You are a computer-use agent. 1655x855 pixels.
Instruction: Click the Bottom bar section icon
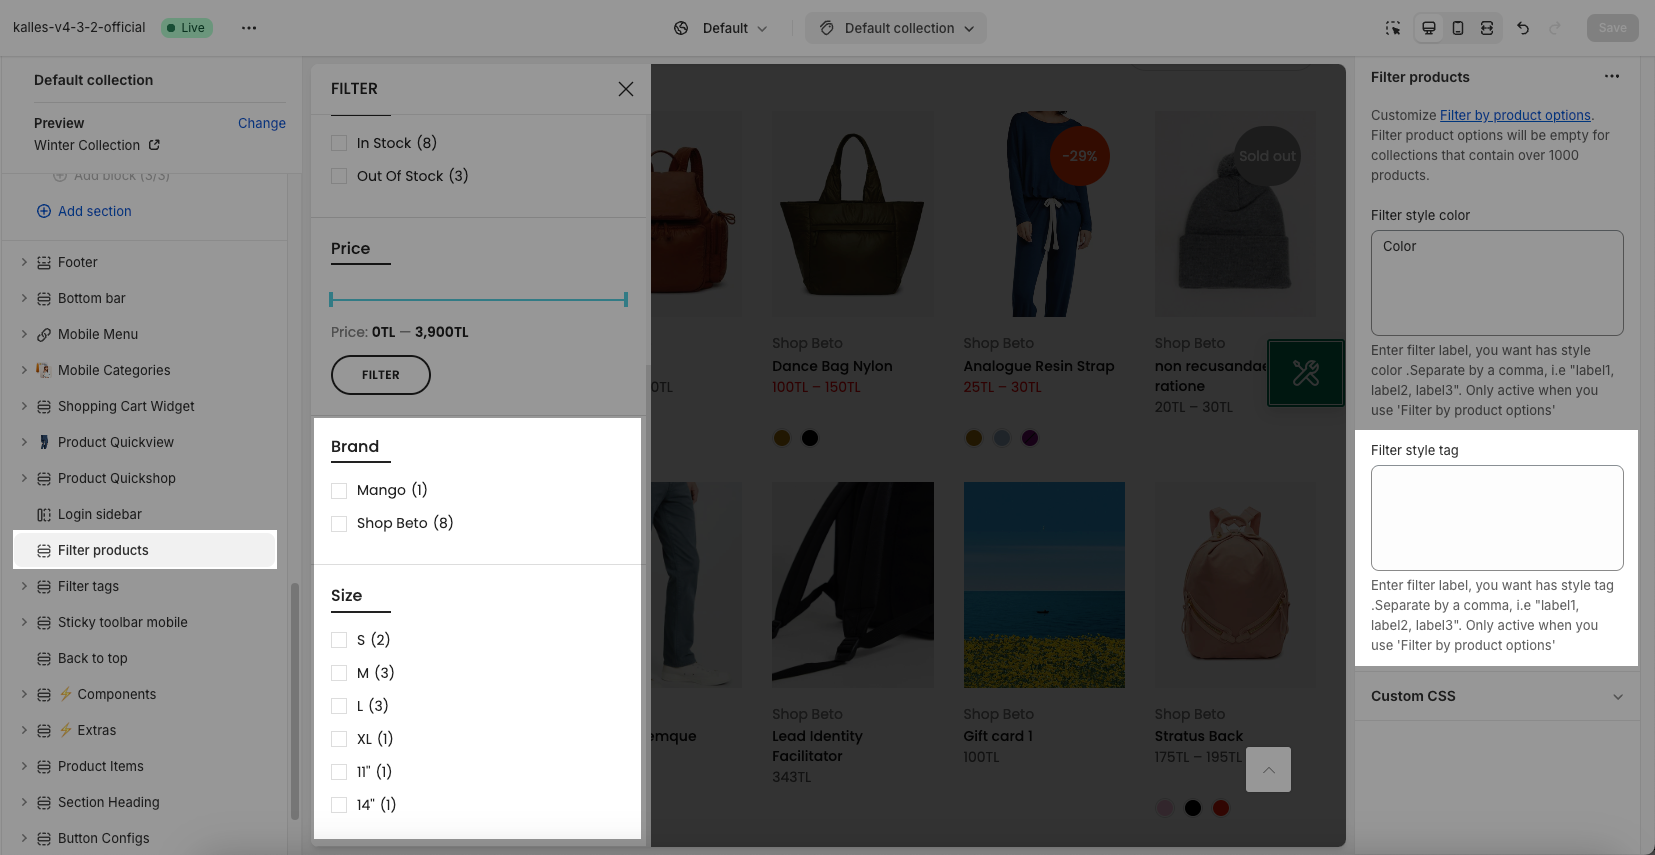pyautogui.click(x=44, y=298)
